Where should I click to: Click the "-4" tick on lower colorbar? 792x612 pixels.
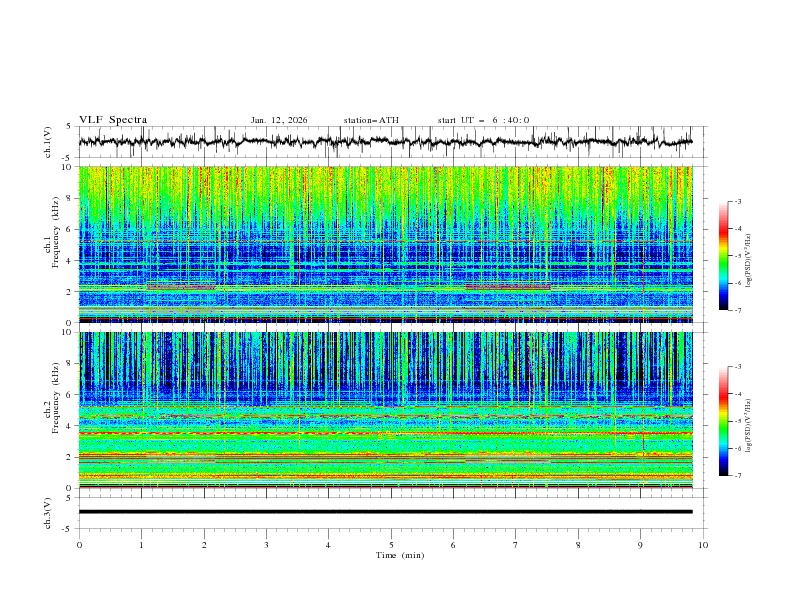(737, 394)
